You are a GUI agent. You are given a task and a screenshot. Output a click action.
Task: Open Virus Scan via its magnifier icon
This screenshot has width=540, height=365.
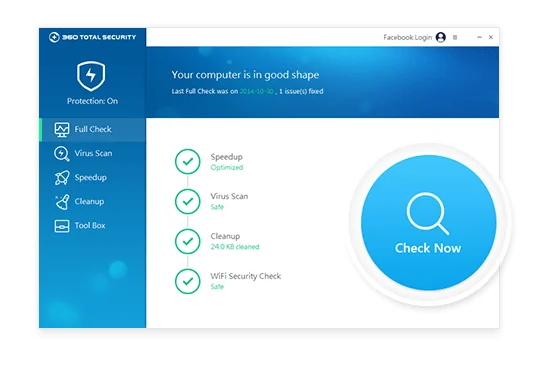click(62, 154)
